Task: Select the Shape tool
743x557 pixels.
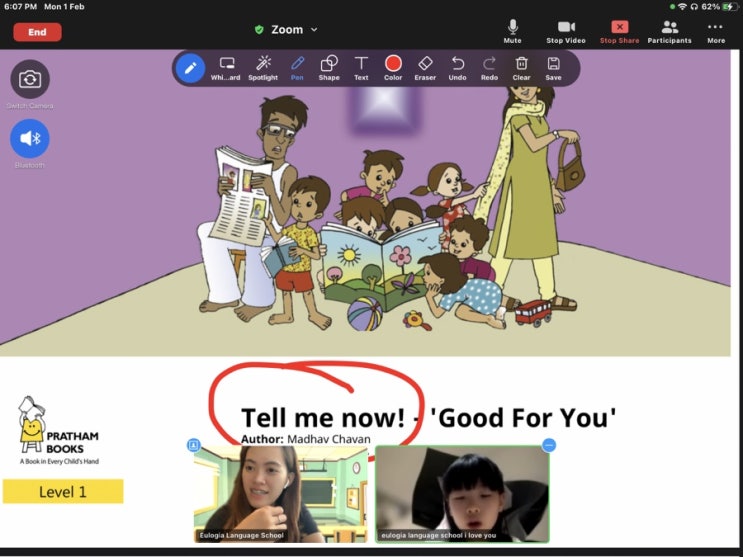Action: (329, 69)
